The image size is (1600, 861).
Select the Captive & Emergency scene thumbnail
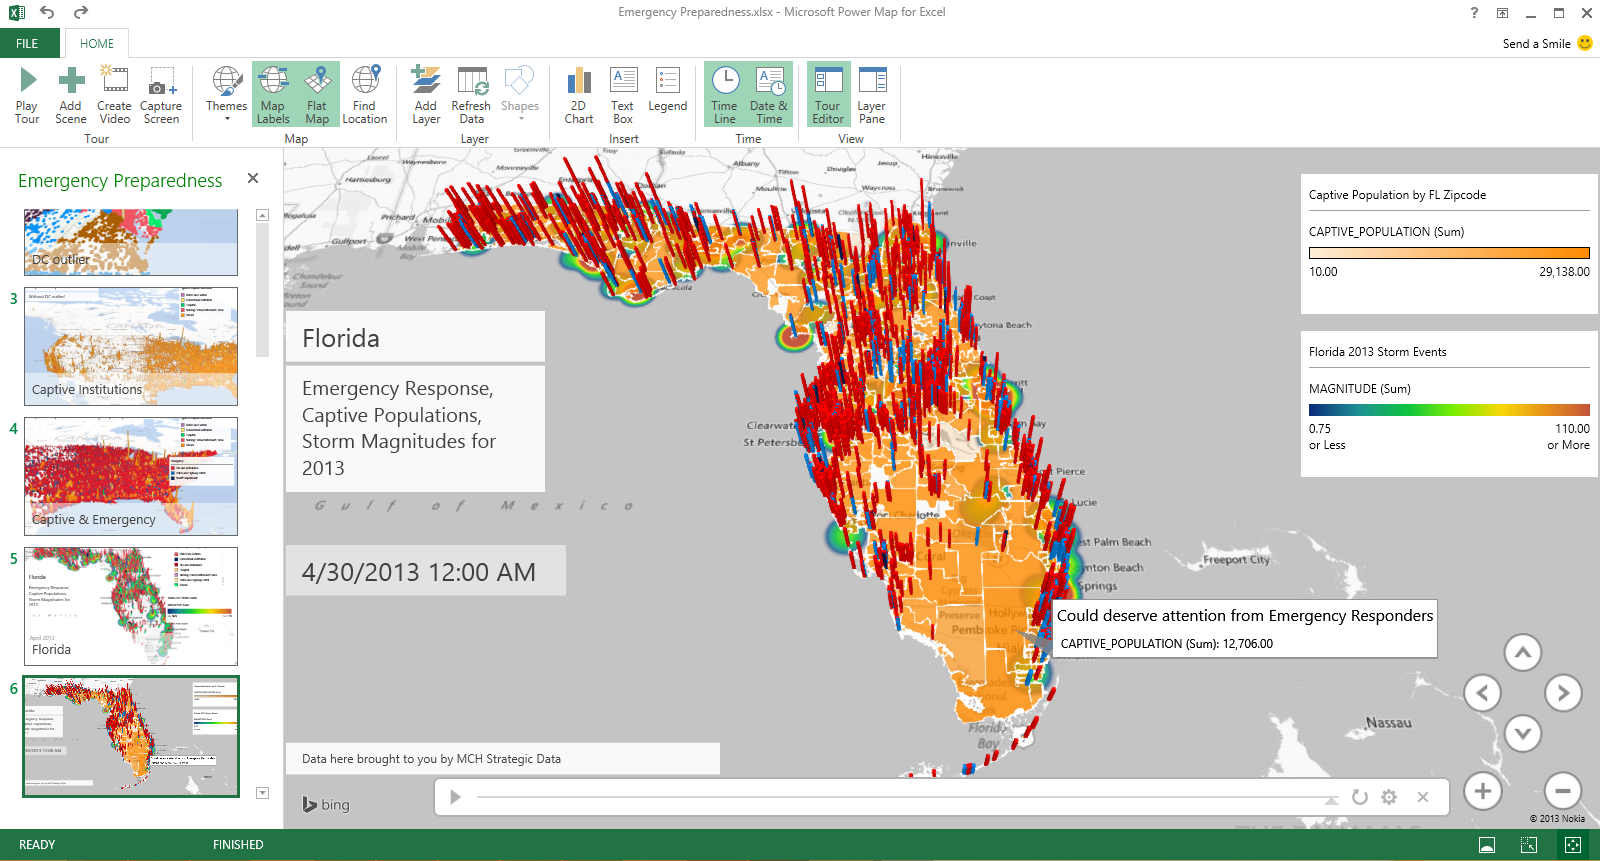(x=131, y=476)
